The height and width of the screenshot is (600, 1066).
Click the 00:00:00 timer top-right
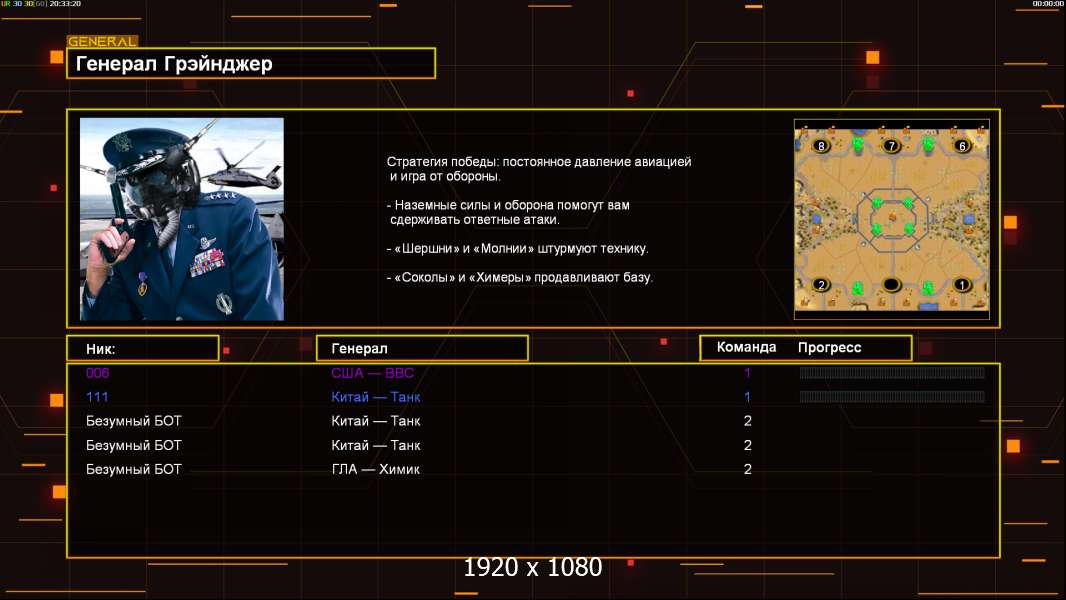(1048, 4)
